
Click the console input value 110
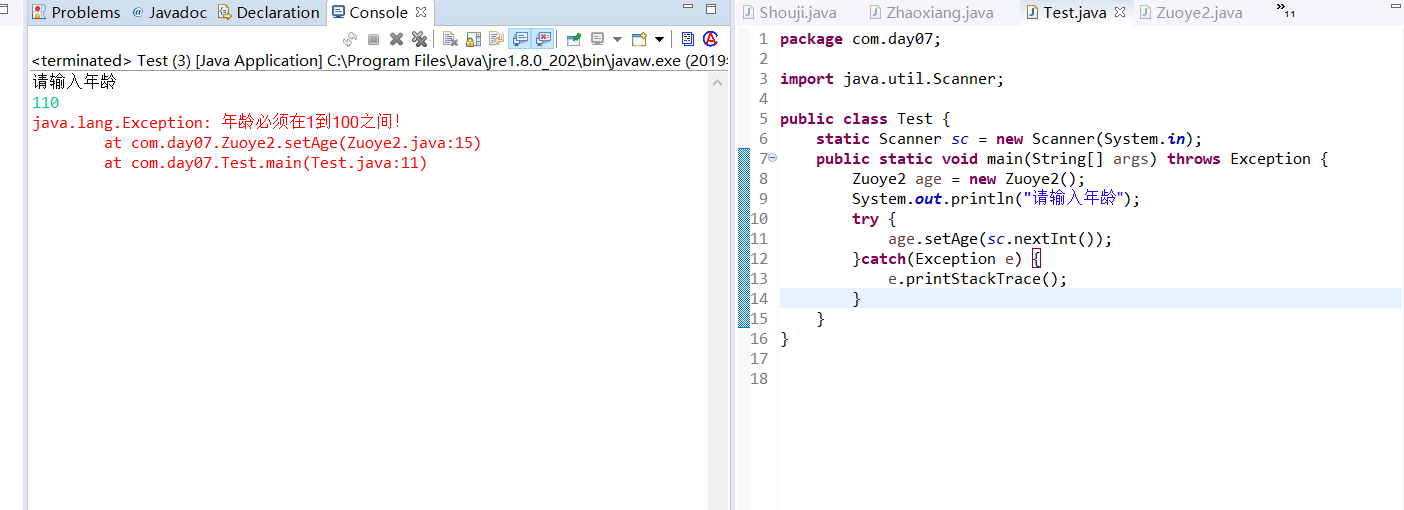tap(46, 103)
